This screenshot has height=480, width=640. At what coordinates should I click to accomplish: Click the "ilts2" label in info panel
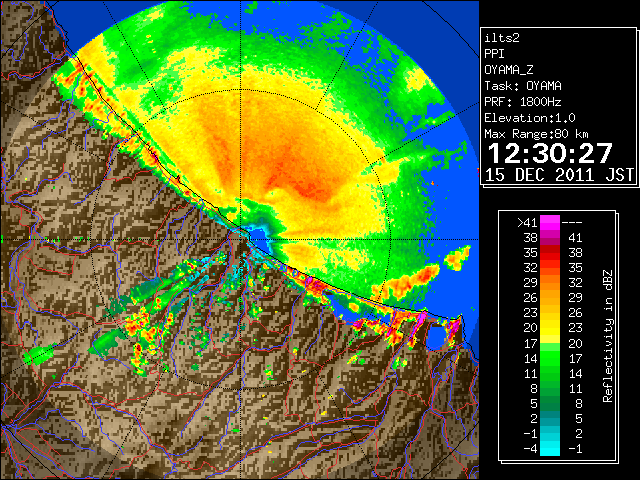(x=502, y=38)
